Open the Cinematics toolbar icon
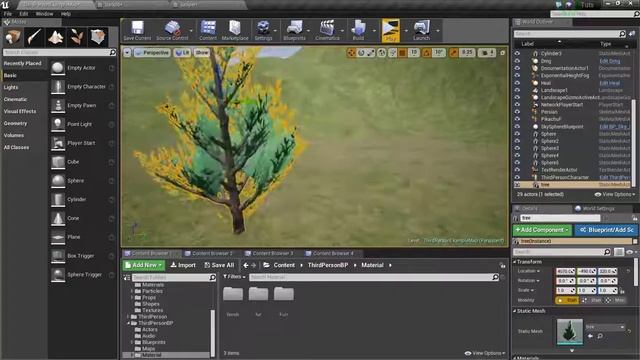This screenshot has width=640, height=360. coord(327,30)
